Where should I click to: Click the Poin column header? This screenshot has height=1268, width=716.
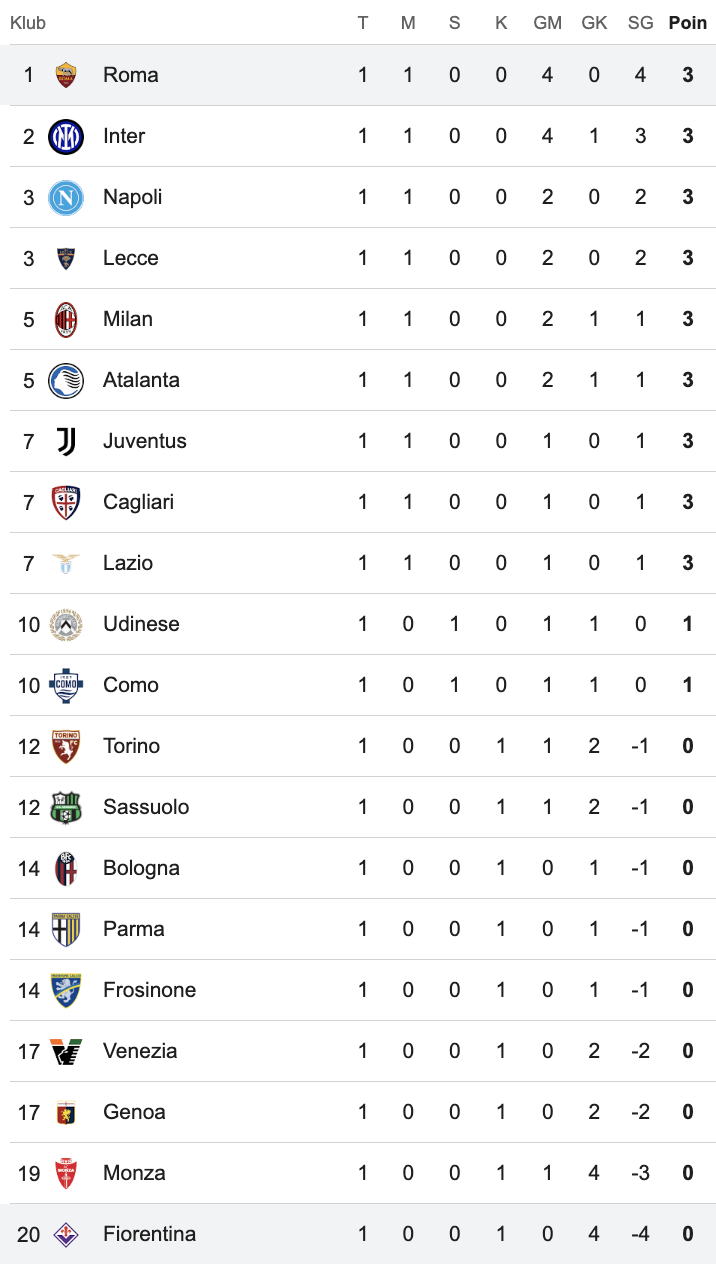pyautogui.click(x=688, y=23)
